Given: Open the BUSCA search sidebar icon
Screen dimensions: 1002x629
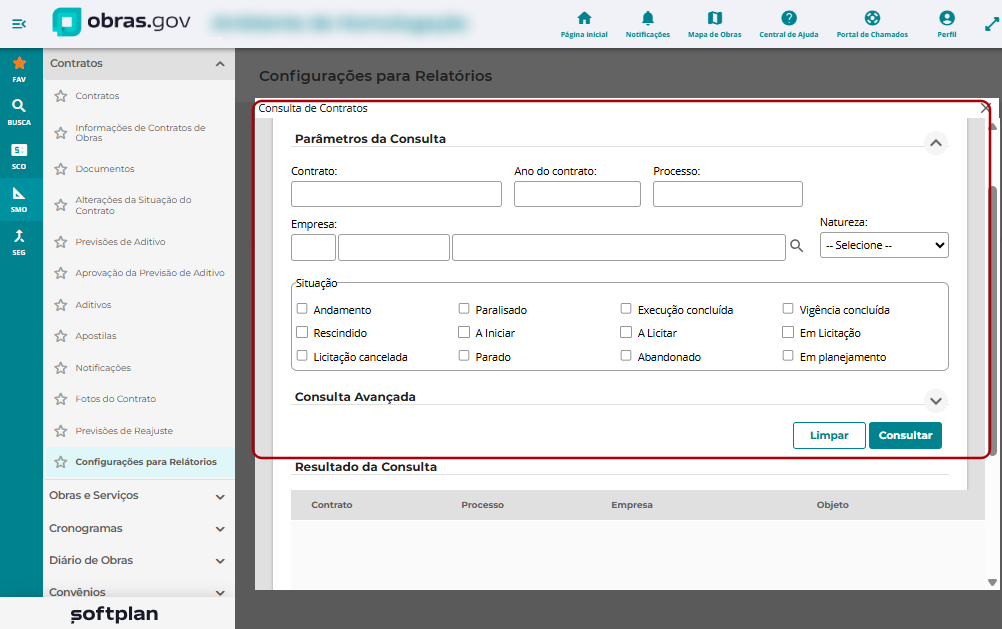Looking at the screenshot, I should [x=19, y=112].
